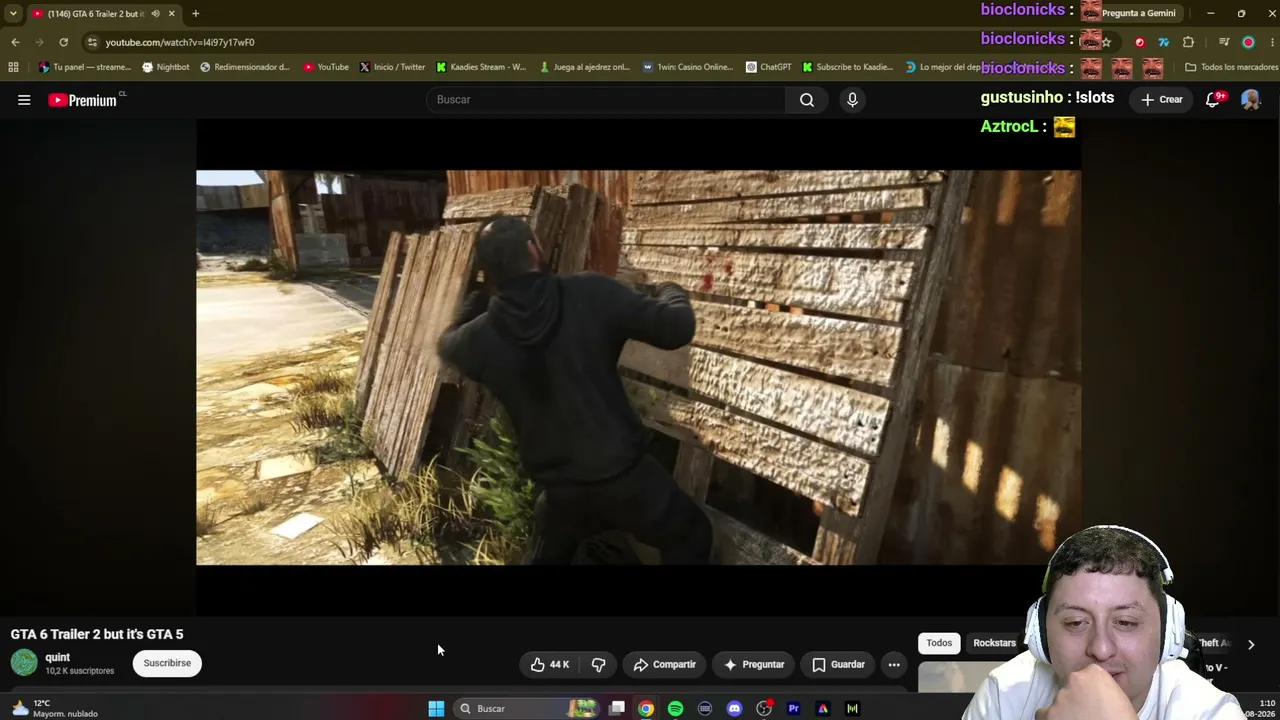Open Chrome tab search chevron
Screen dimensions: 1280x720
(x=13, y=14)
